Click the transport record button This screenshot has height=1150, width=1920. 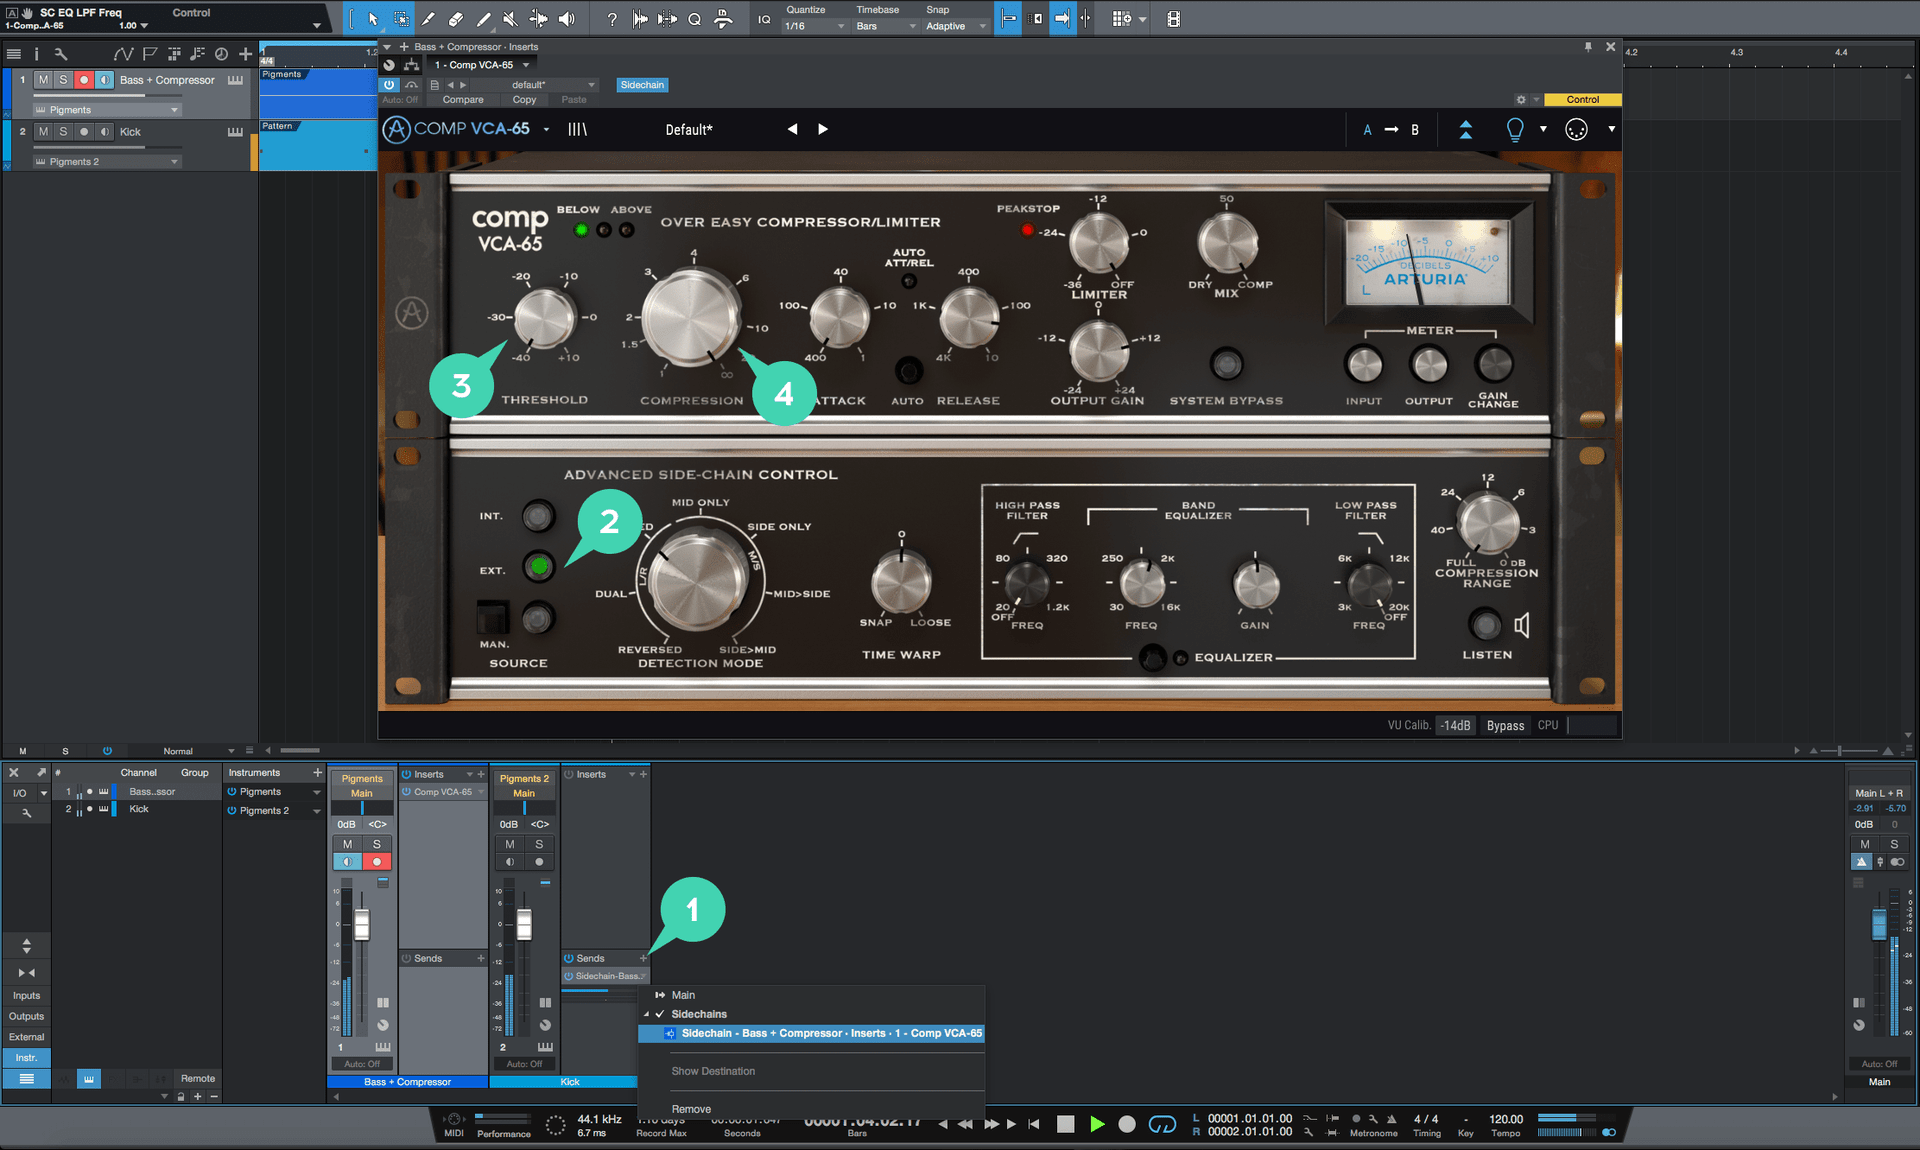point(1127,1124)
